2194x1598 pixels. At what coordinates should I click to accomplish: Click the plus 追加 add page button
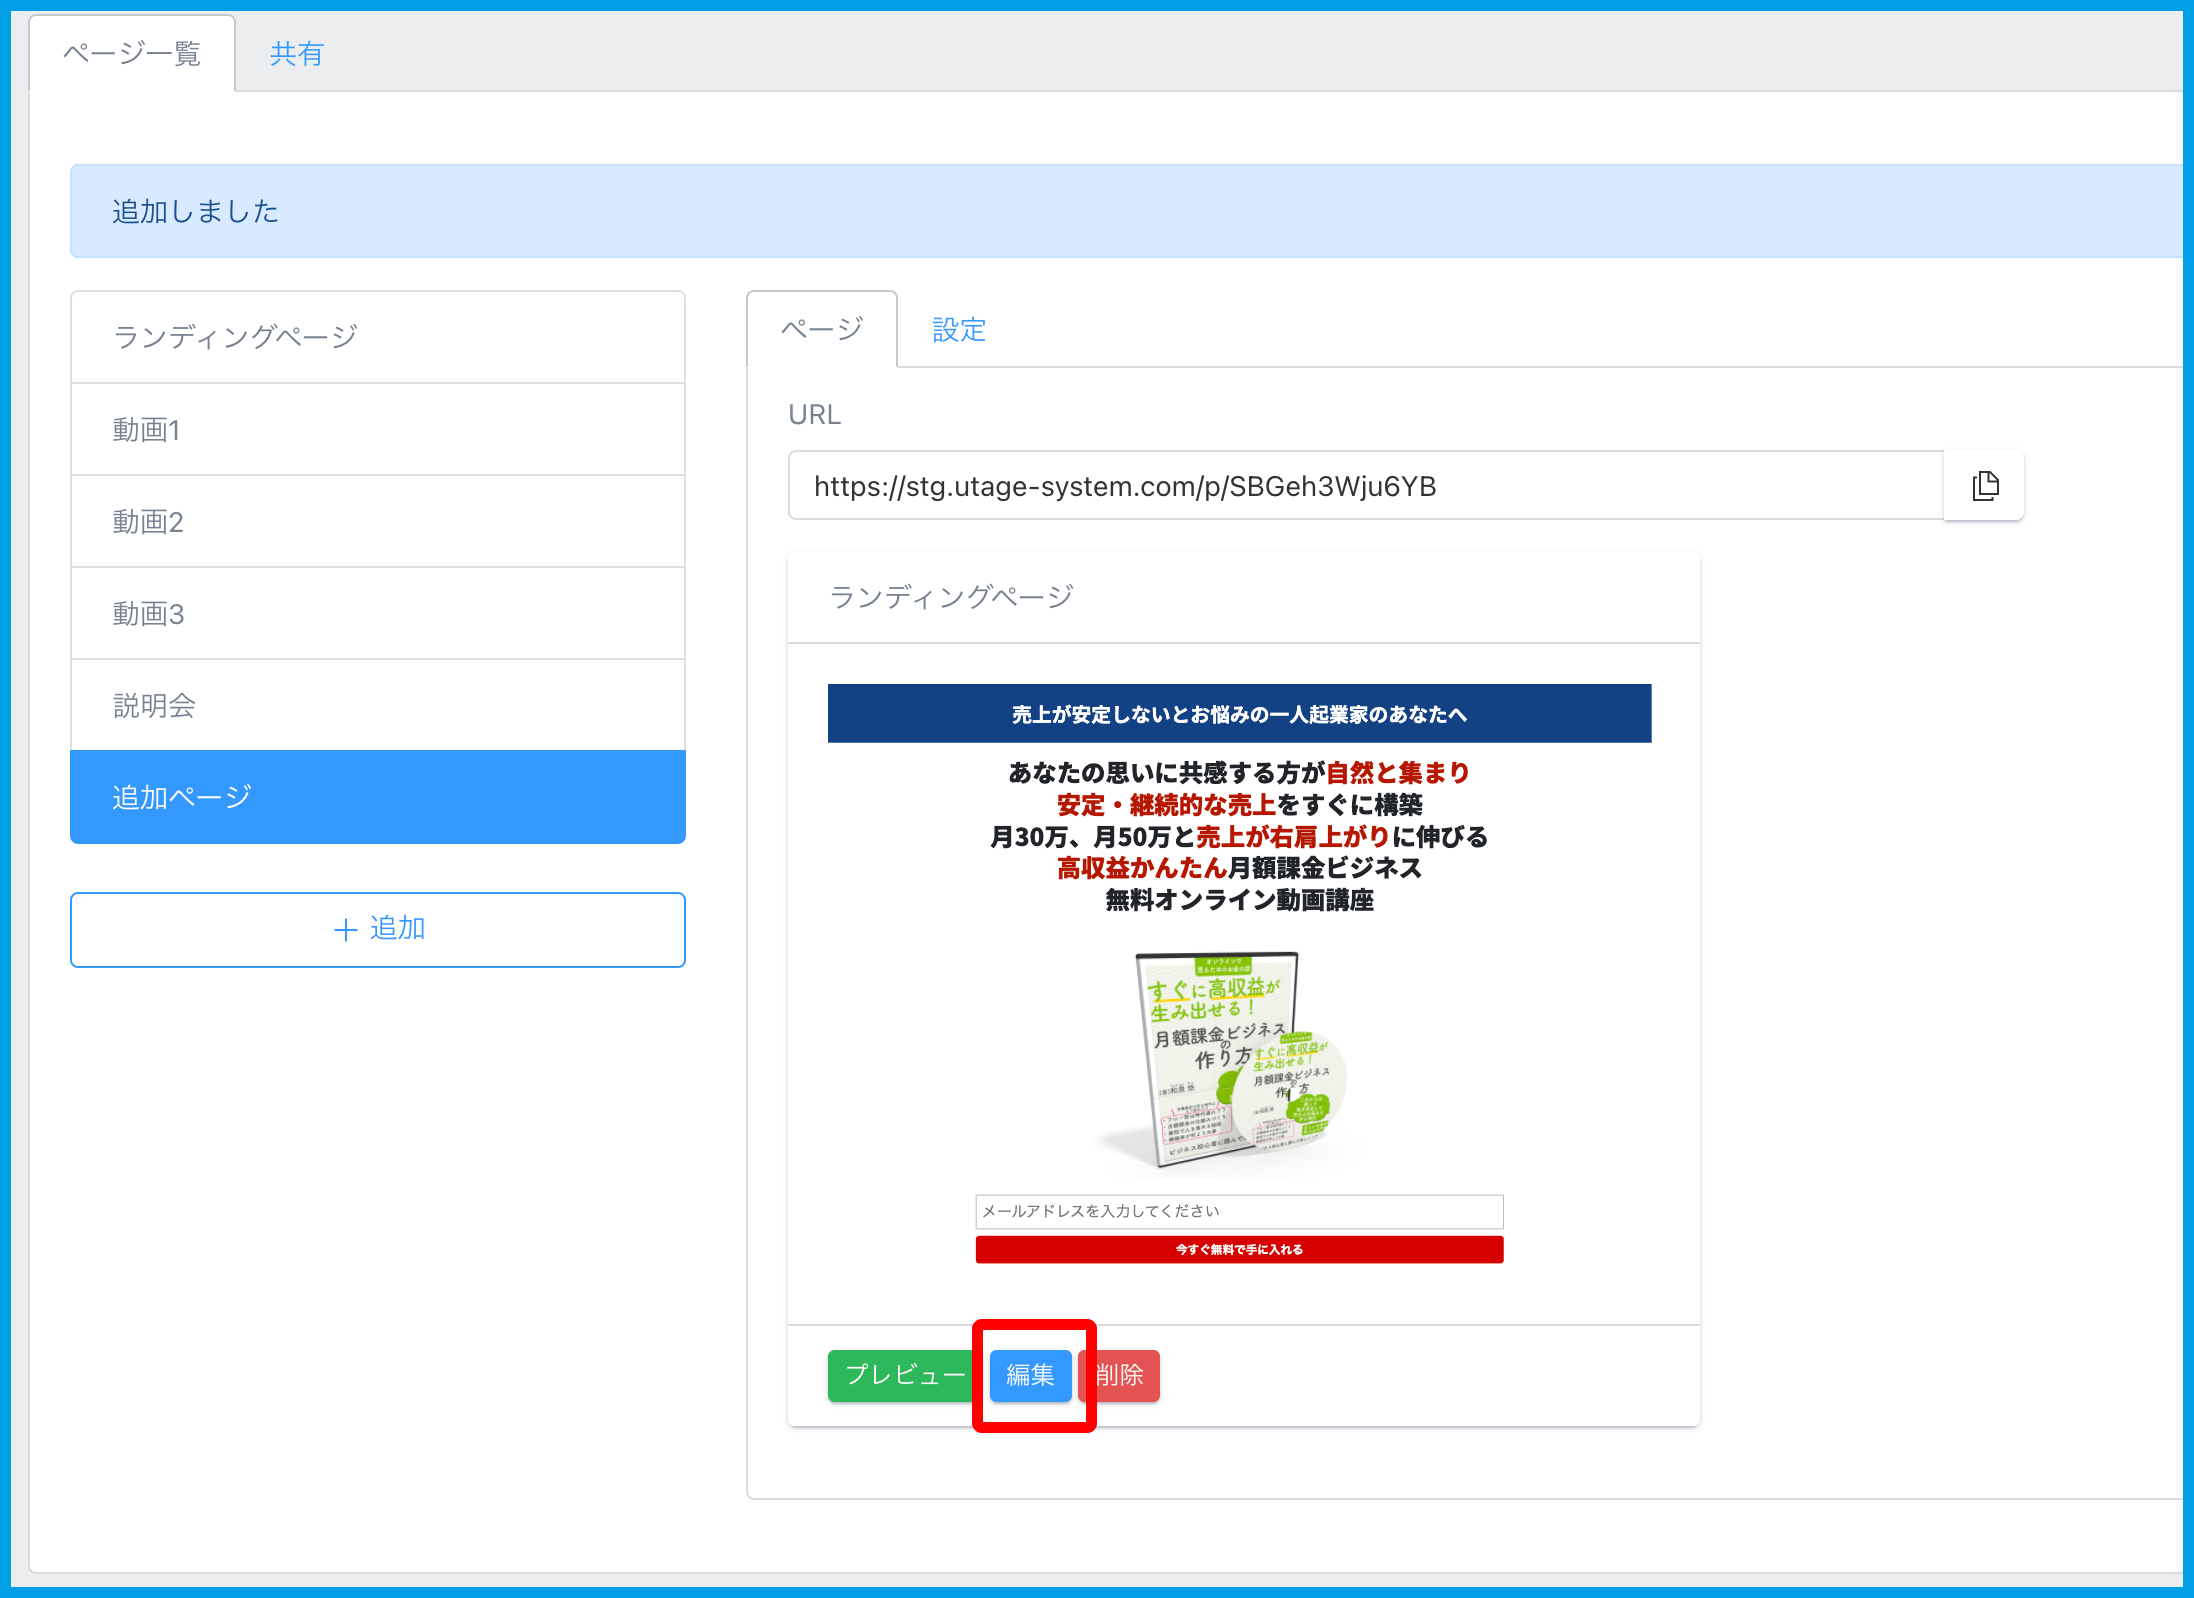pos(378,929)
